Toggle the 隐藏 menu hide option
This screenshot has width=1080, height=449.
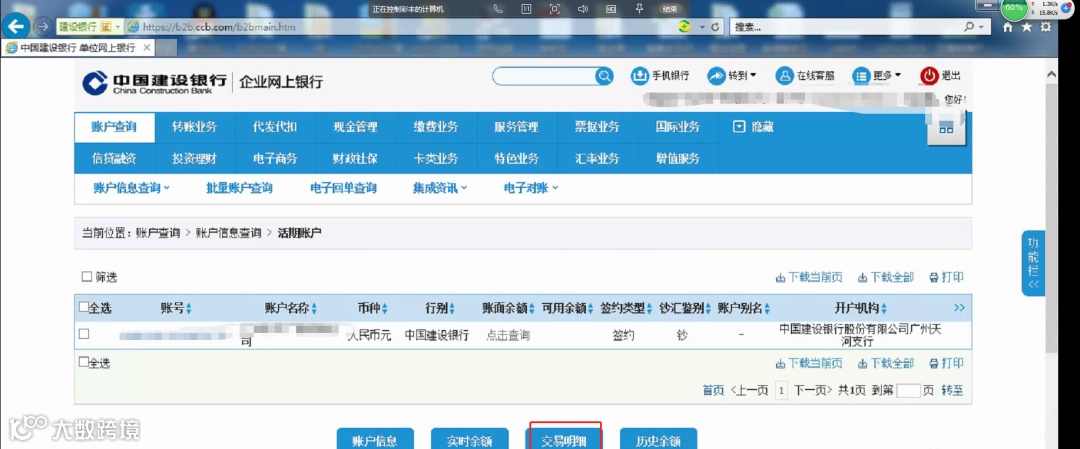tap(753, 127)
